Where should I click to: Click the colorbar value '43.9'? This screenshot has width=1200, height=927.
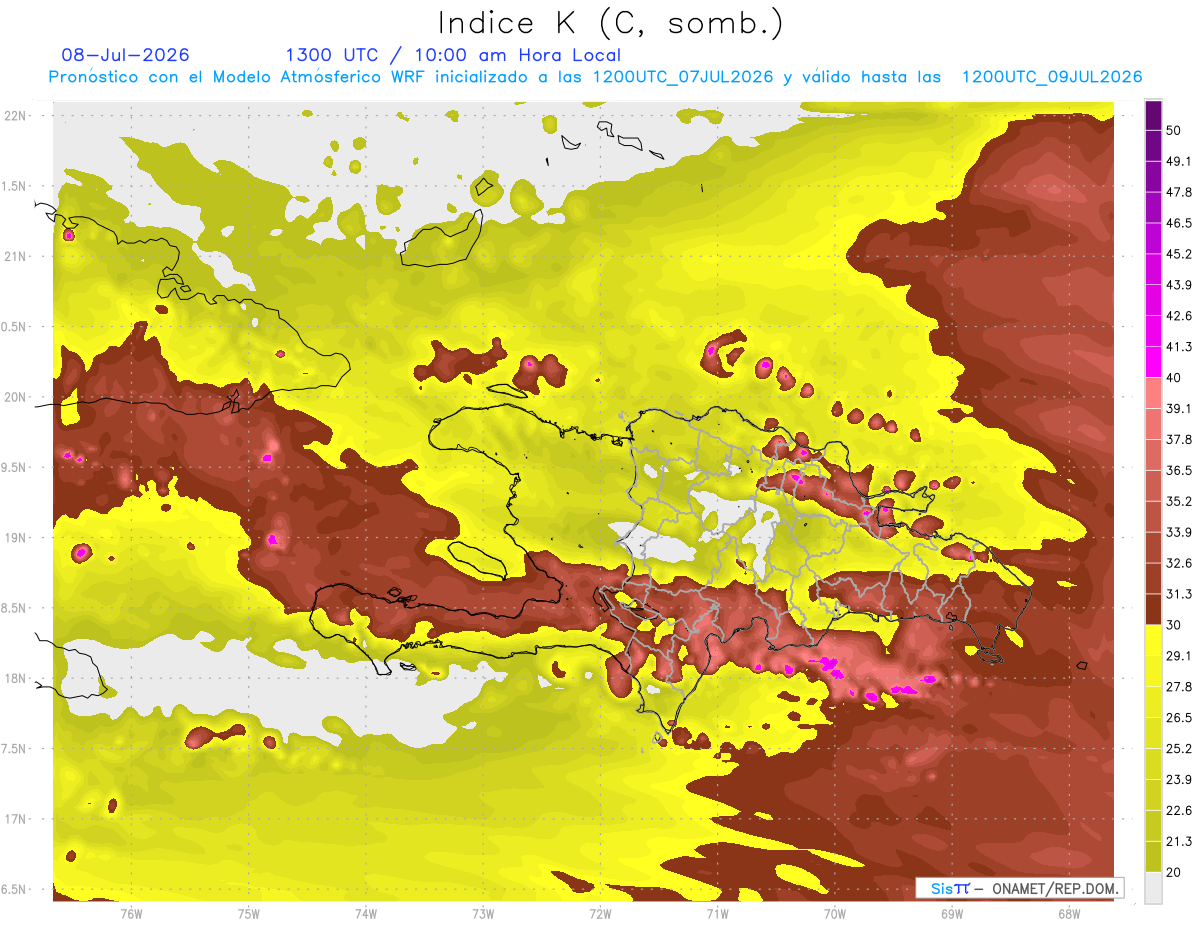tap(1179, 285)
